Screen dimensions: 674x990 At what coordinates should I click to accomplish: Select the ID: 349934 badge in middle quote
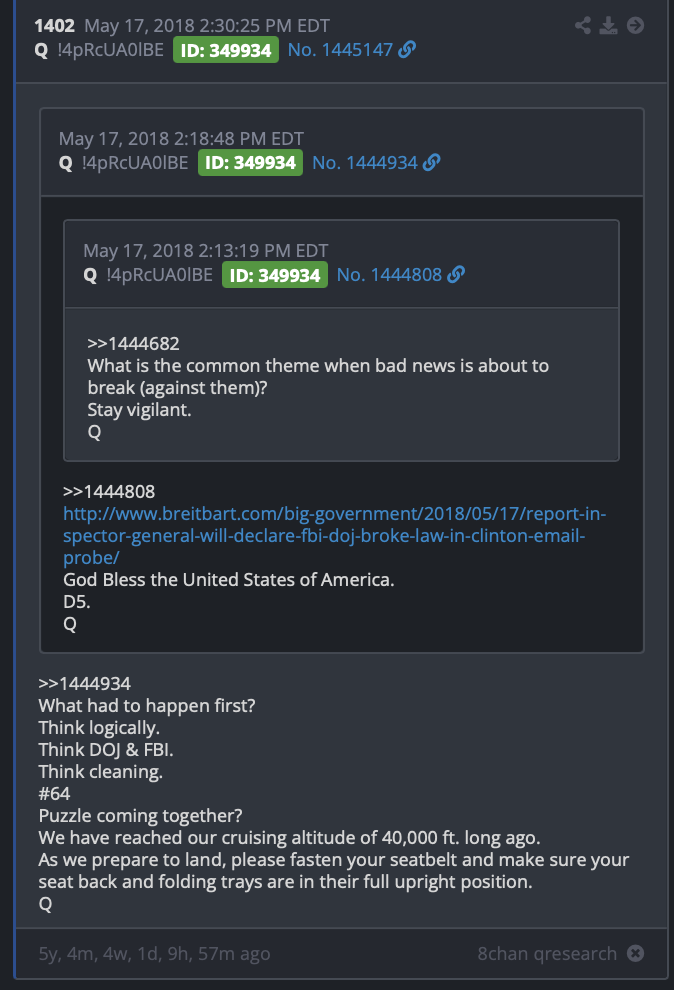click(x=251, y=163)
